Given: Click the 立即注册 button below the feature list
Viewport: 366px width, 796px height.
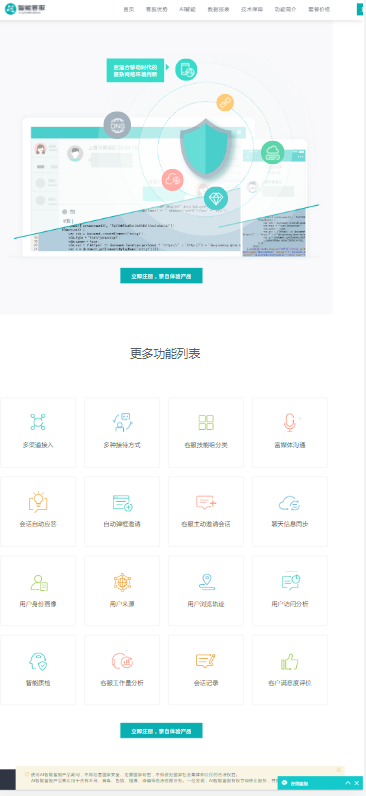Looking at the screenshot, I should (x=161, y=731).
